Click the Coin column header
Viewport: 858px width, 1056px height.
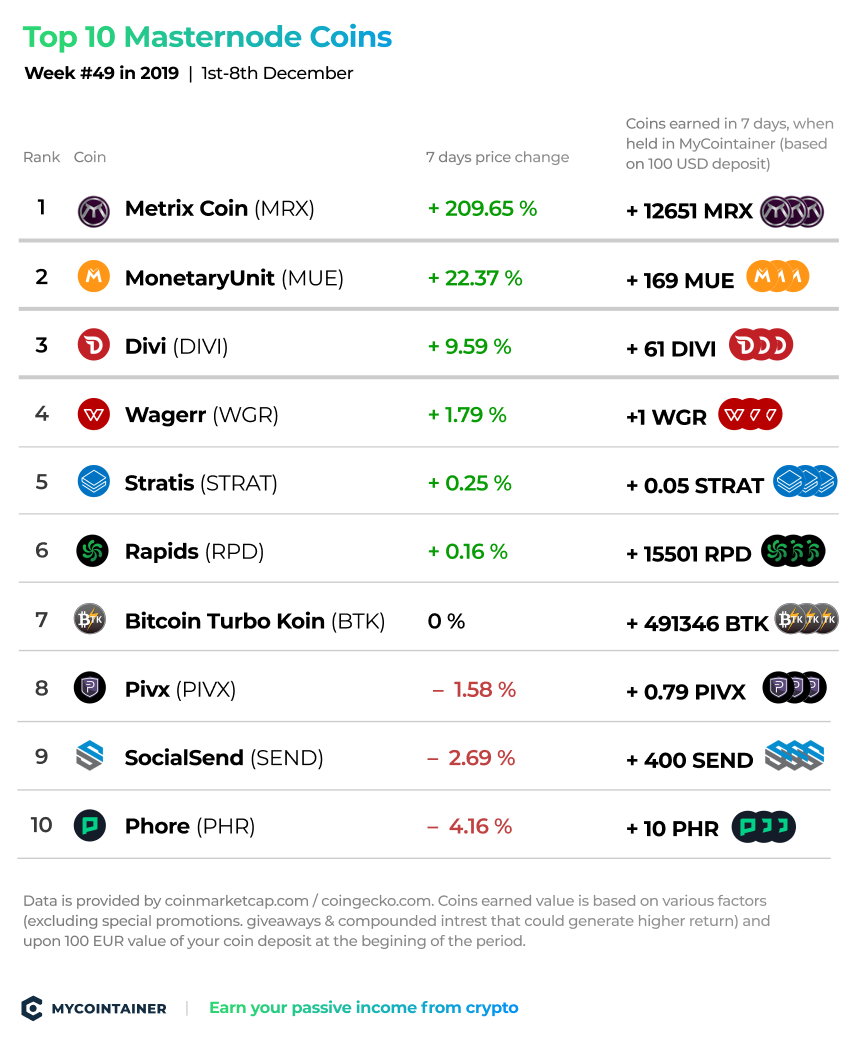point(90,157)
